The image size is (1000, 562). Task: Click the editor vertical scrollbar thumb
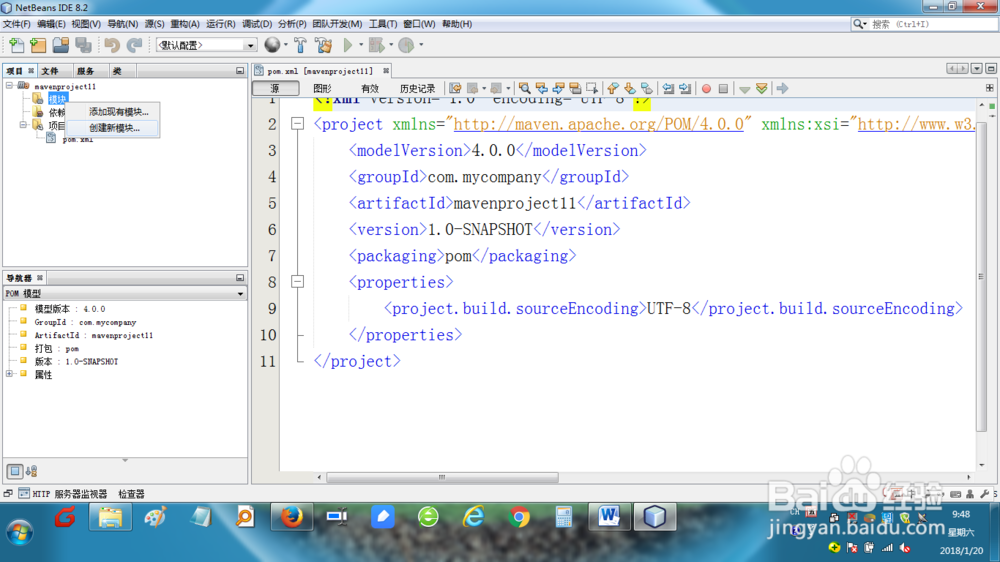pyautogui.click(x=981, y=276)
